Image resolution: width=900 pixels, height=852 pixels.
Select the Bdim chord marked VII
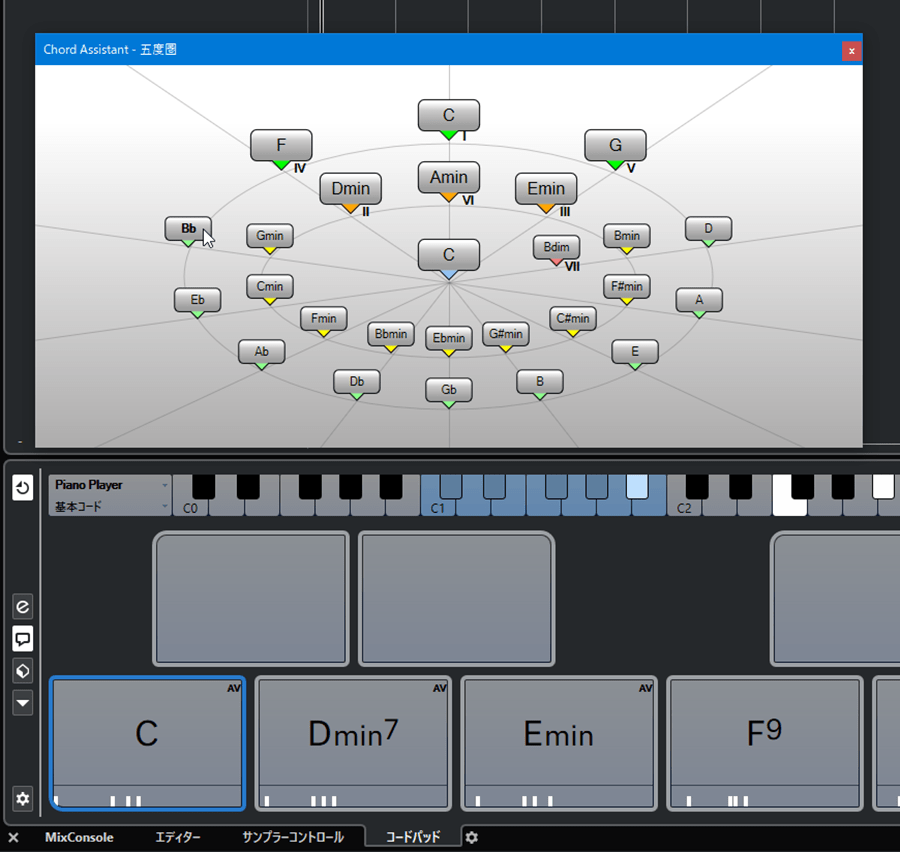click(556, 247)
